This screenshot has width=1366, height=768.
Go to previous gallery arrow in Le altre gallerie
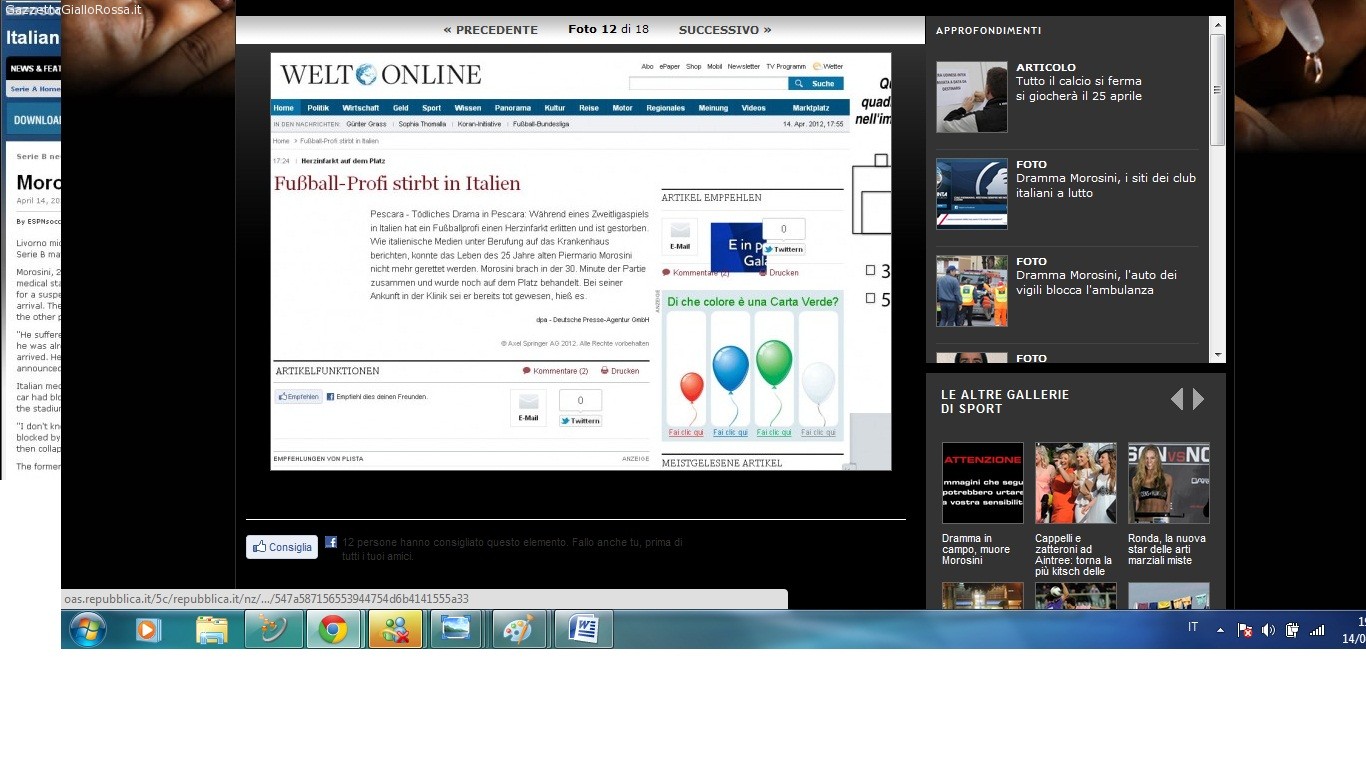pyautogui.click(x=1177, y=399)
